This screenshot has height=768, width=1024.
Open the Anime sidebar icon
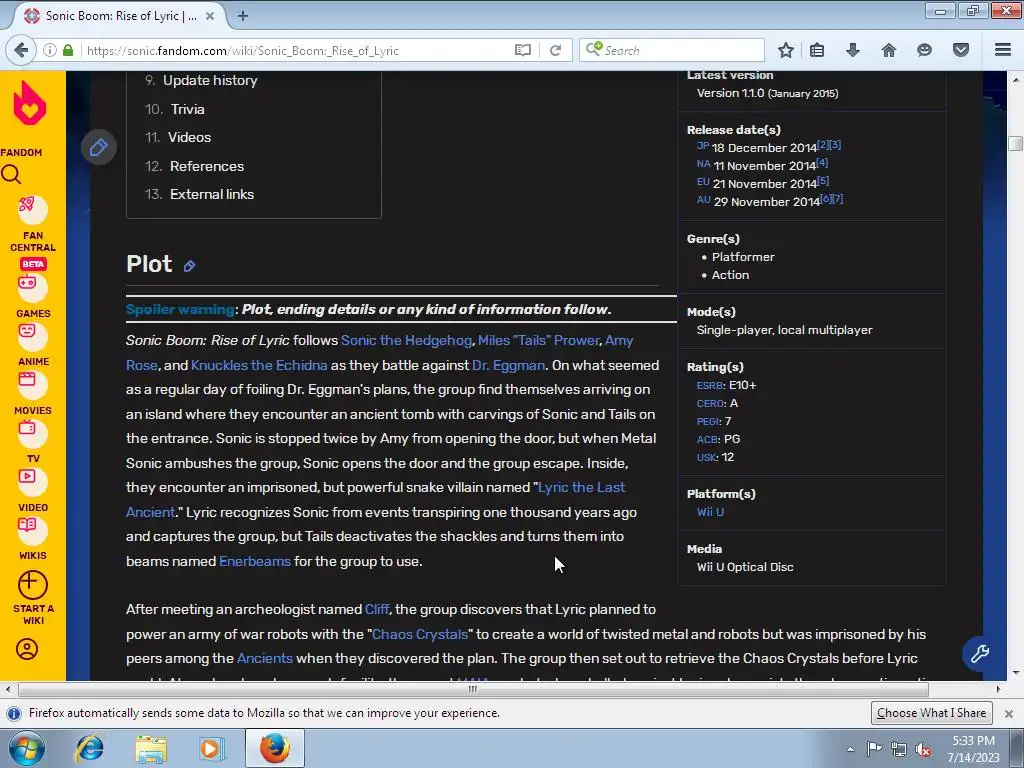click(x=31, y=334)
